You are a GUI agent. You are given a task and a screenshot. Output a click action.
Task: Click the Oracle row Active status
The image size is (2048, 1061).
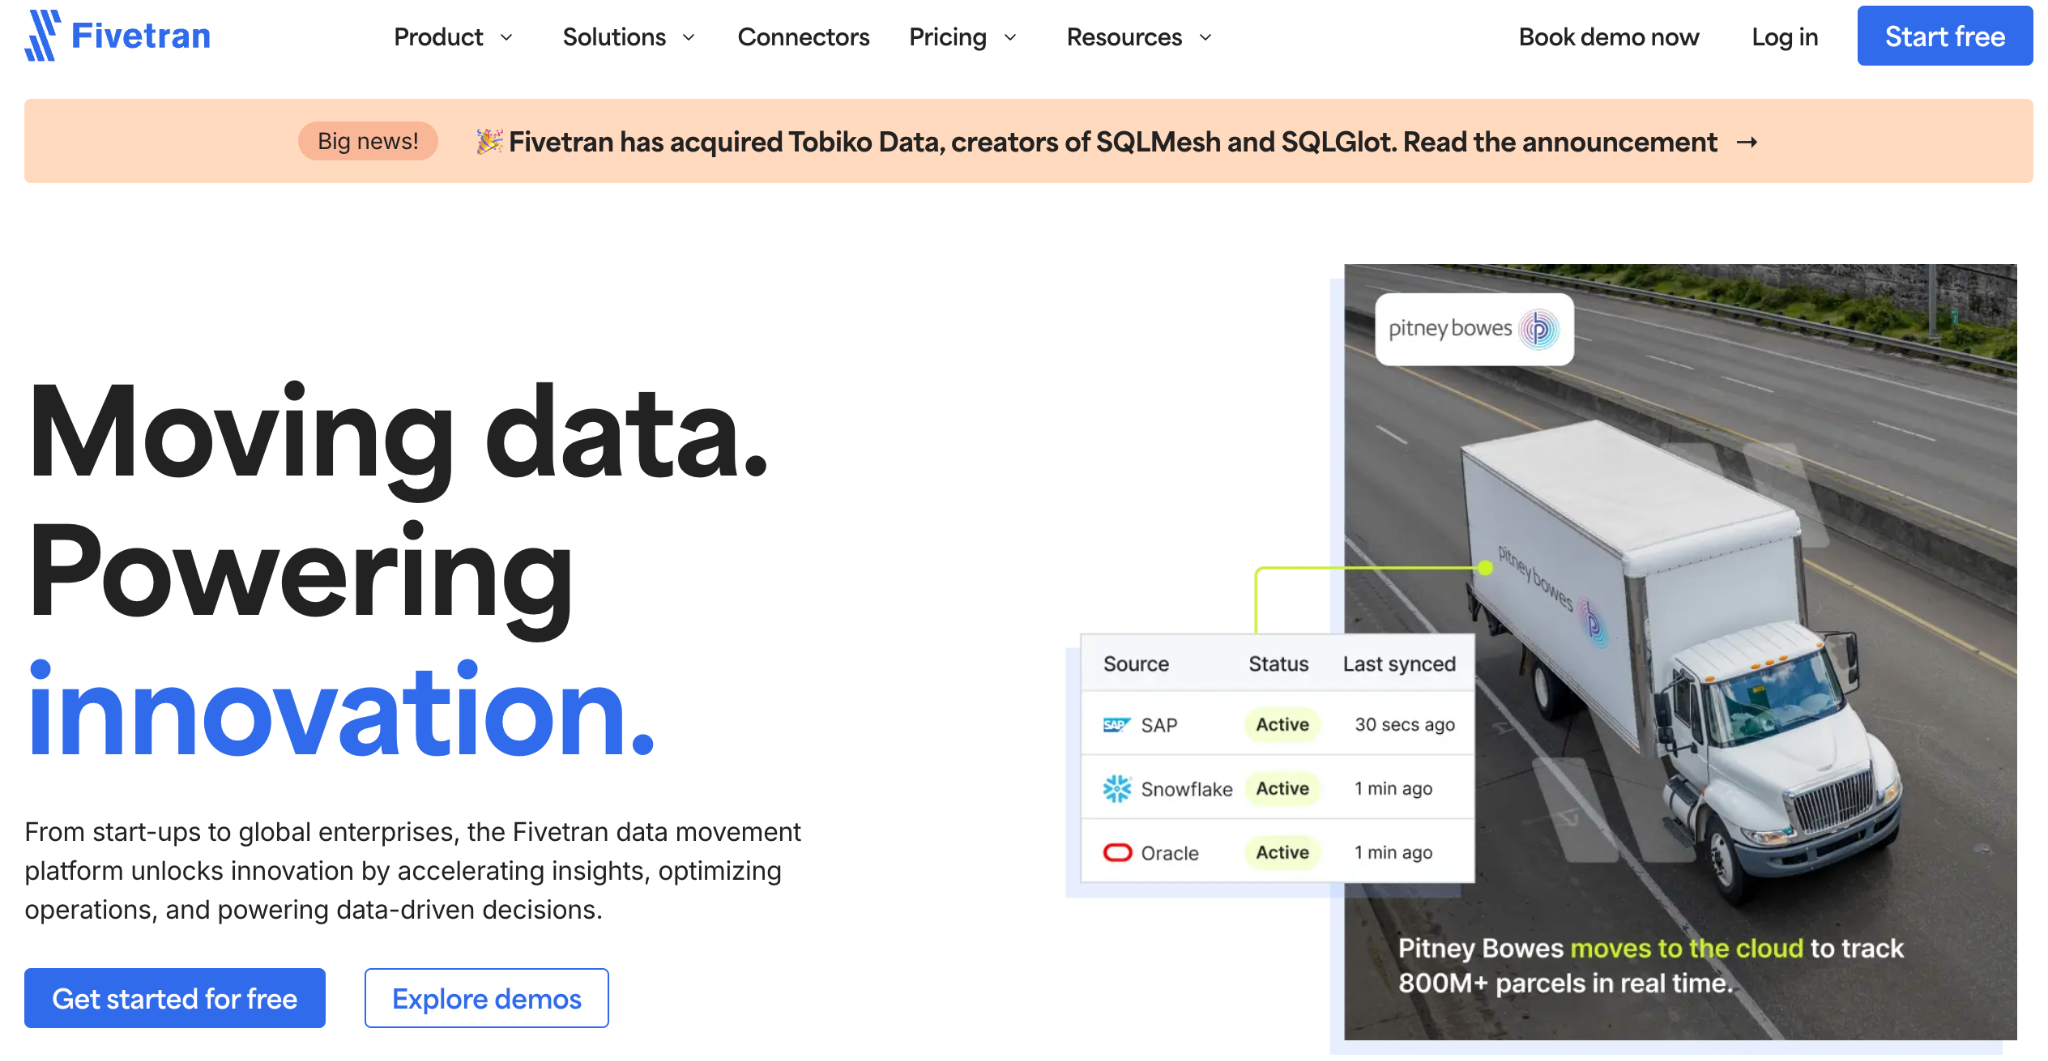[x=1283, y=853]
